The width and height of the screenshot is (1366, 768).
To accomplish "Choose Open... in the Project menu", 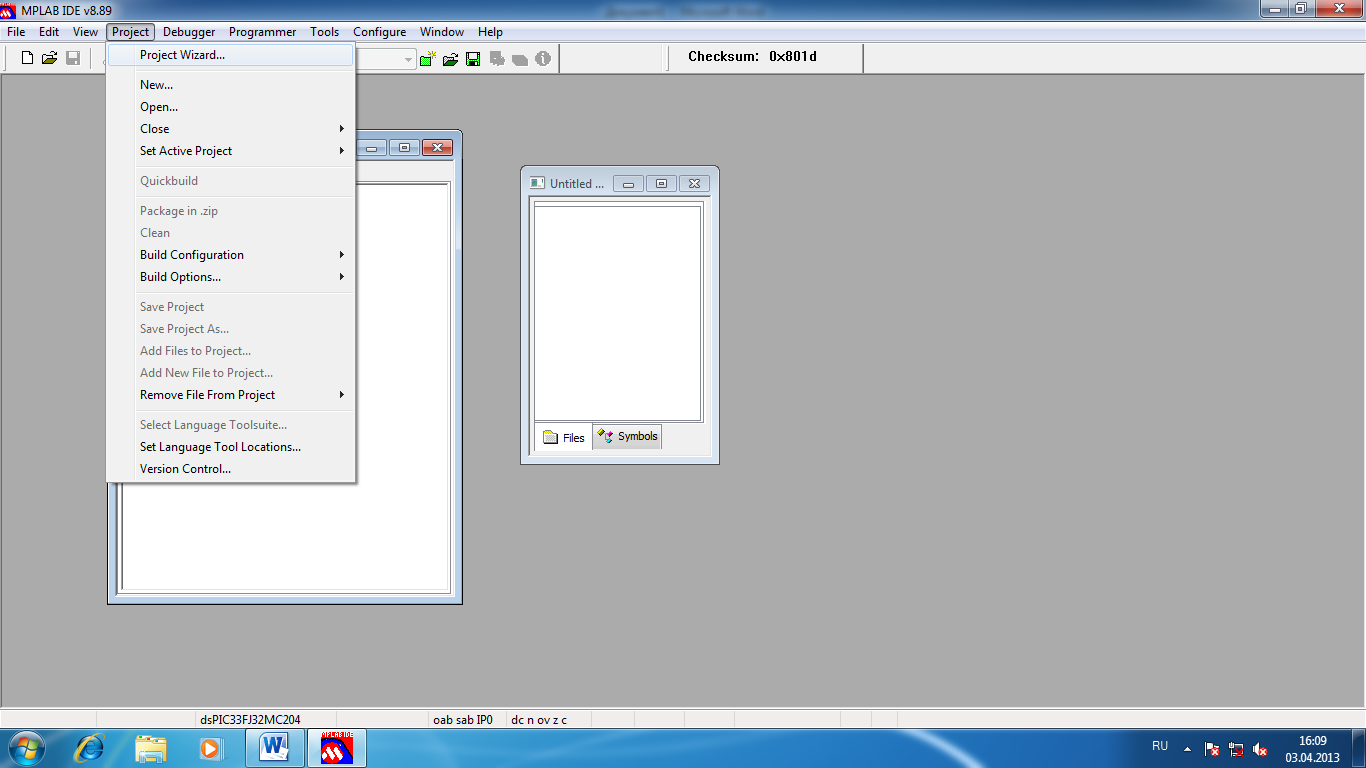I will pos(231,107).
